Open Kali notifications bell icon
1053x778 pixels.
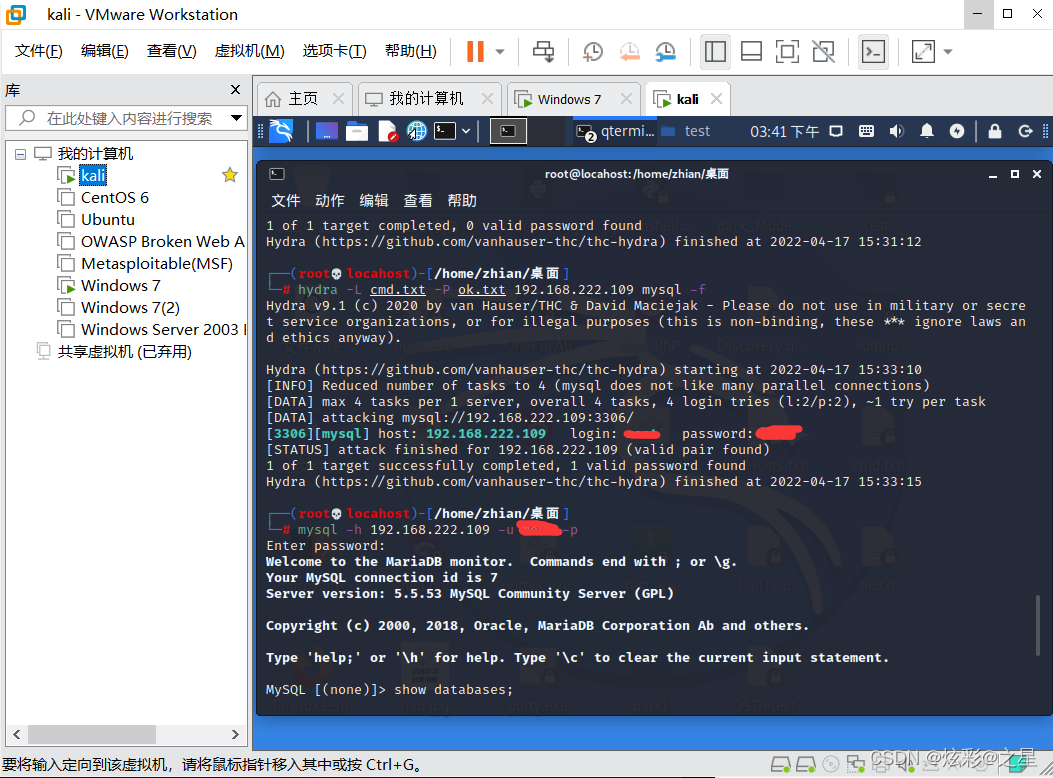click(x=927, y=131)
